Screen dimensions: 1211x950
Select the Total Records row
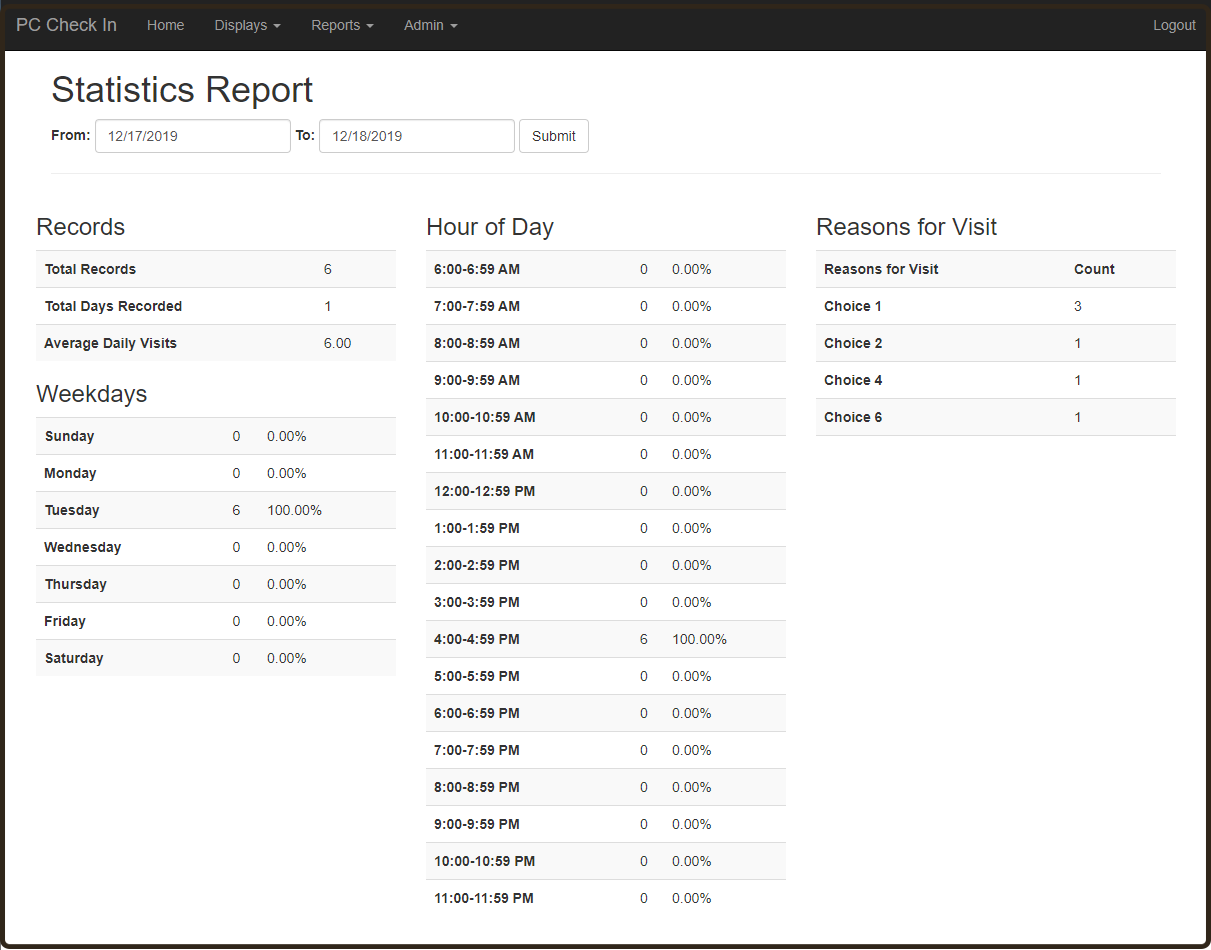(x=215, y=269)
